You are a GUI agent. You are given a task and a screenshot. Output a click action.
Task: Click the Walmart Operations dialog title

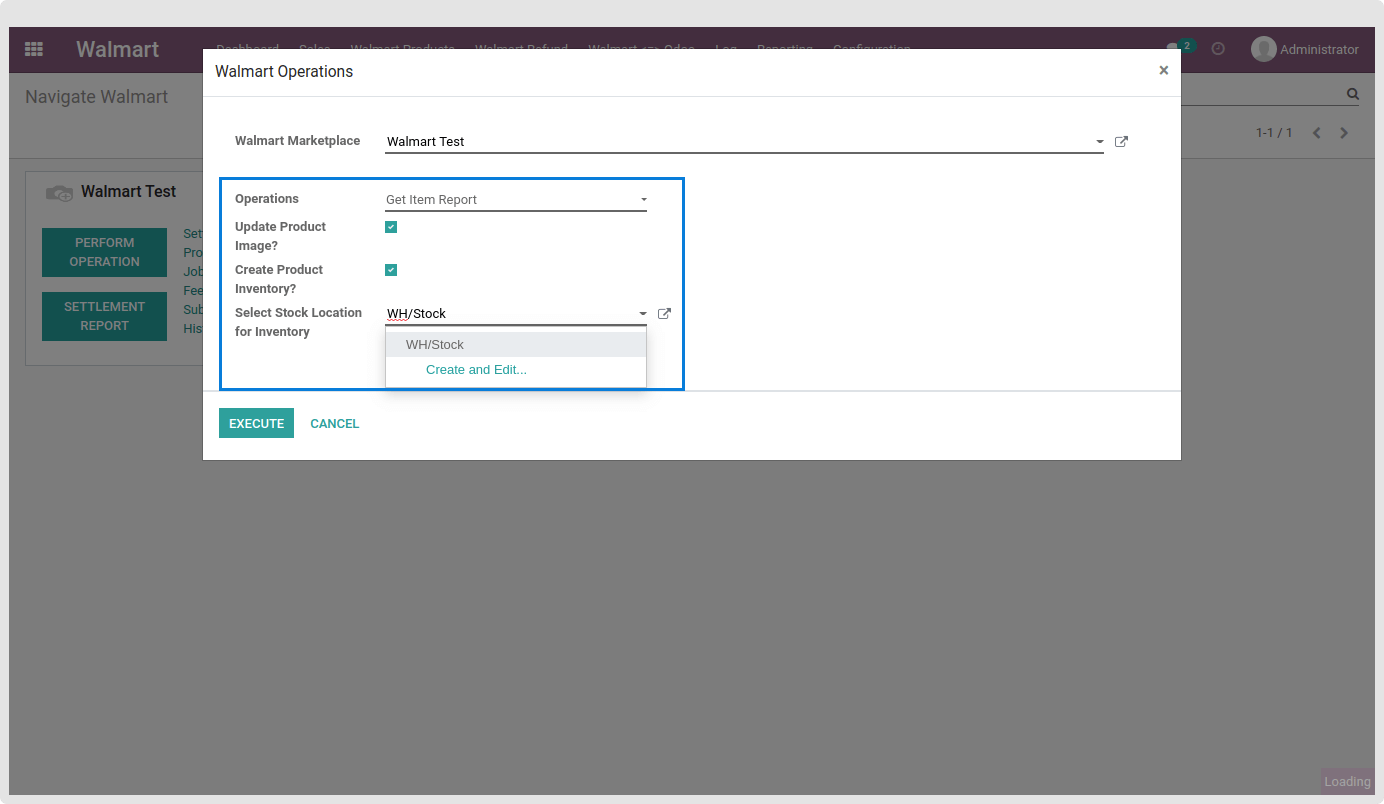tap(284, 72)
